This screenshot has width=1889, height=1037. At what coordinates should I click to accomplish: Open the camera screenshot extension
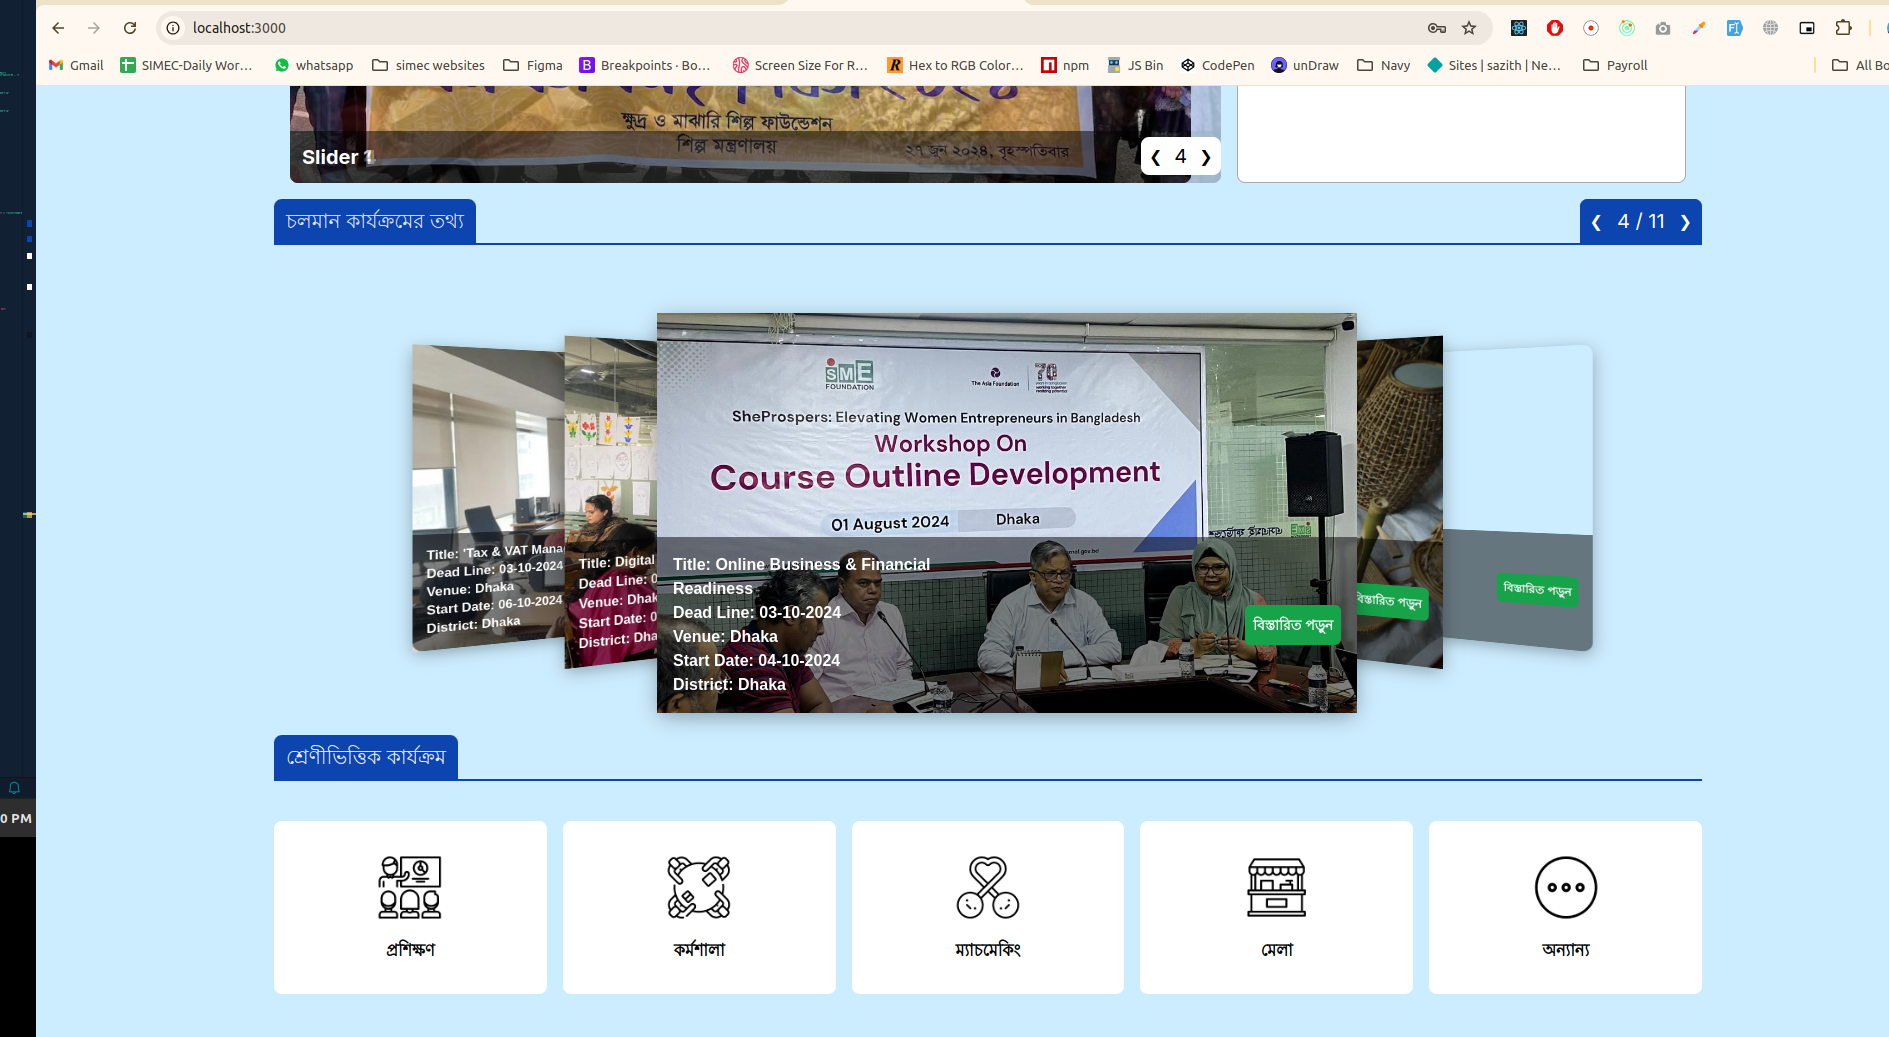click(1663, 28)
